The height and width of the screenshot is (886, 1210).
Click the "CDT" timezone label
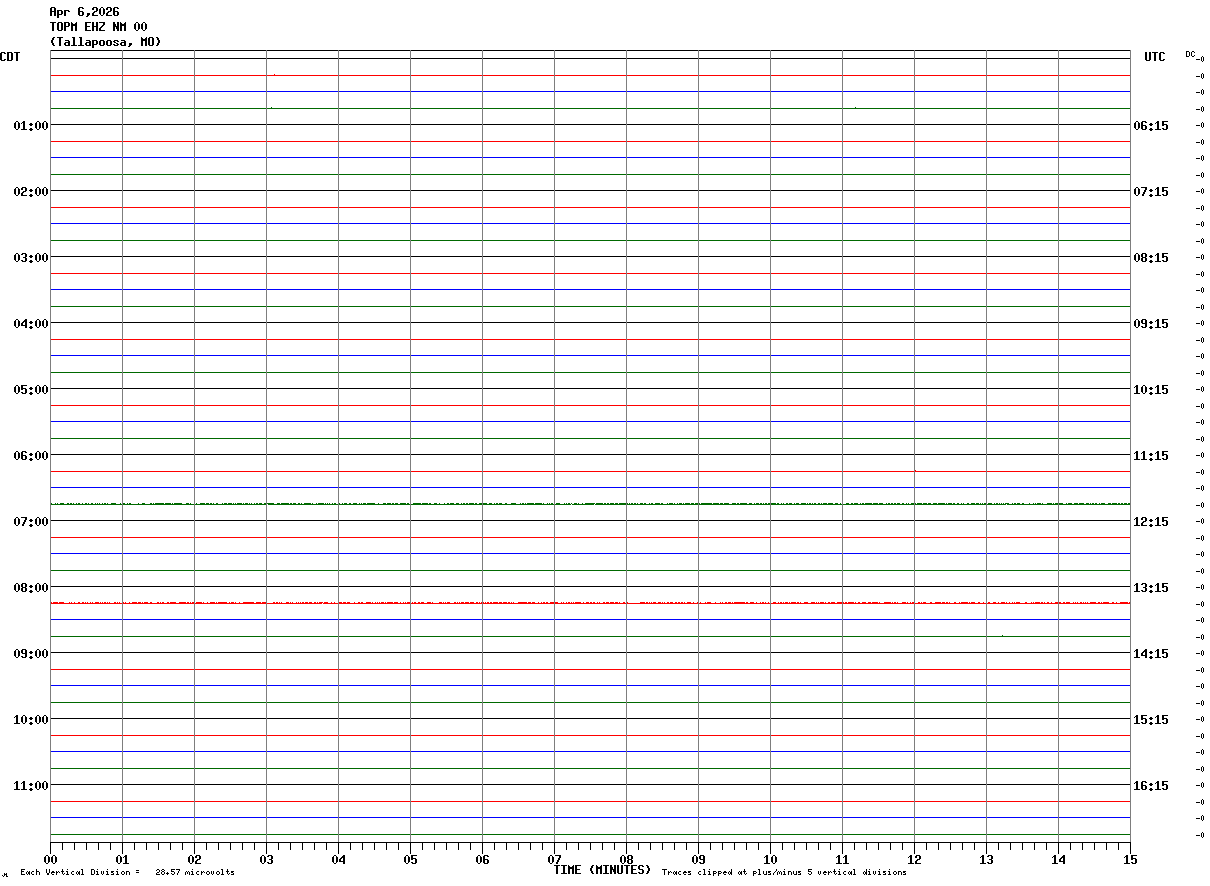coord(10,57)
